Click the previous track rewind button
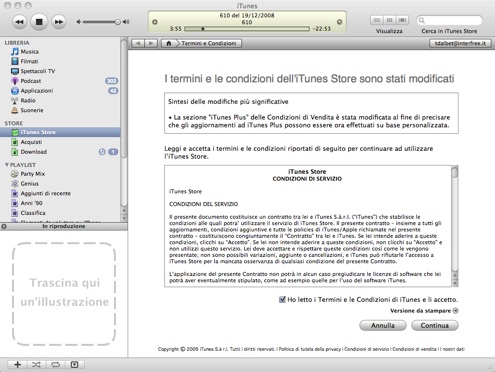The width and height of the screenshot is (495, 372). 19,22
